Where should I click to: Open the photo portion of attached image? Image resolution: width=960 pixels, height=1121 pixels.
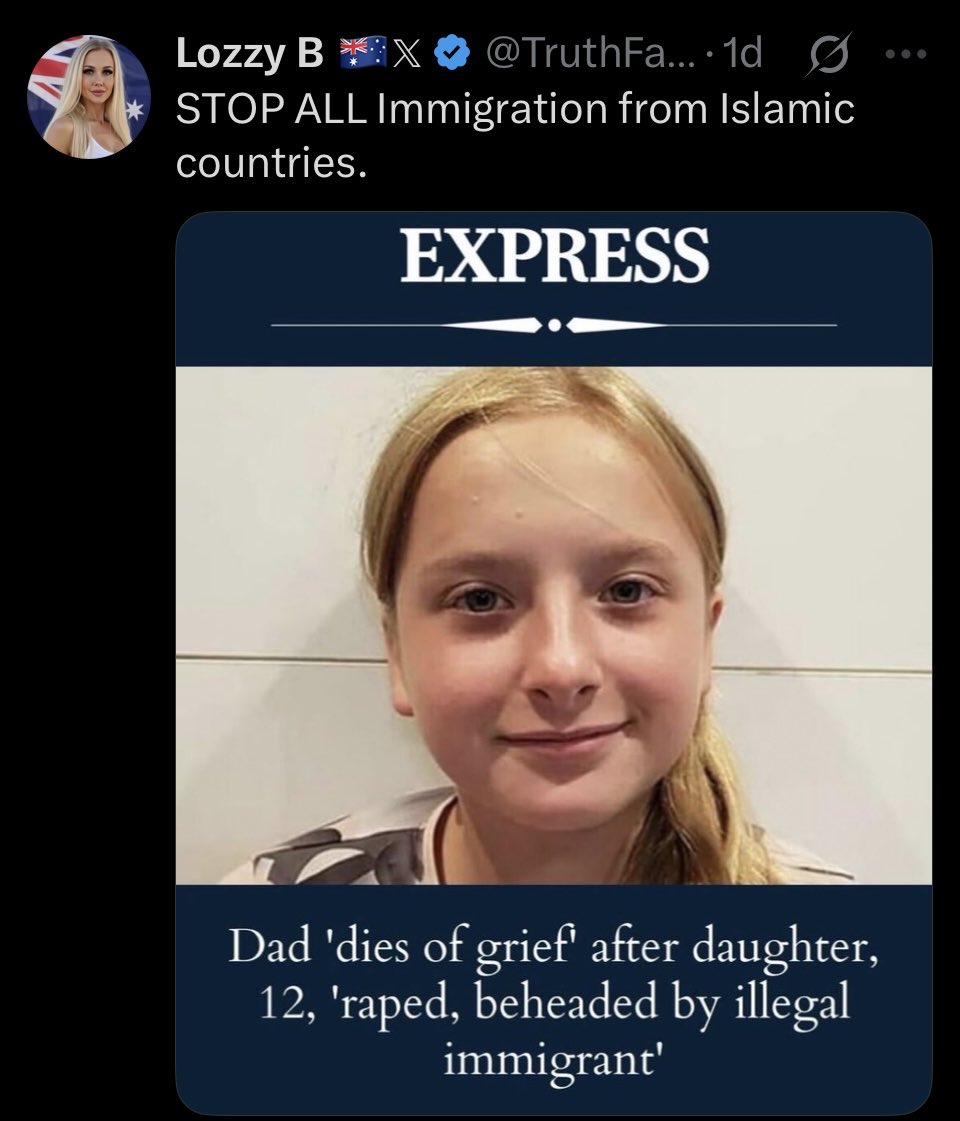click(554, 626)
